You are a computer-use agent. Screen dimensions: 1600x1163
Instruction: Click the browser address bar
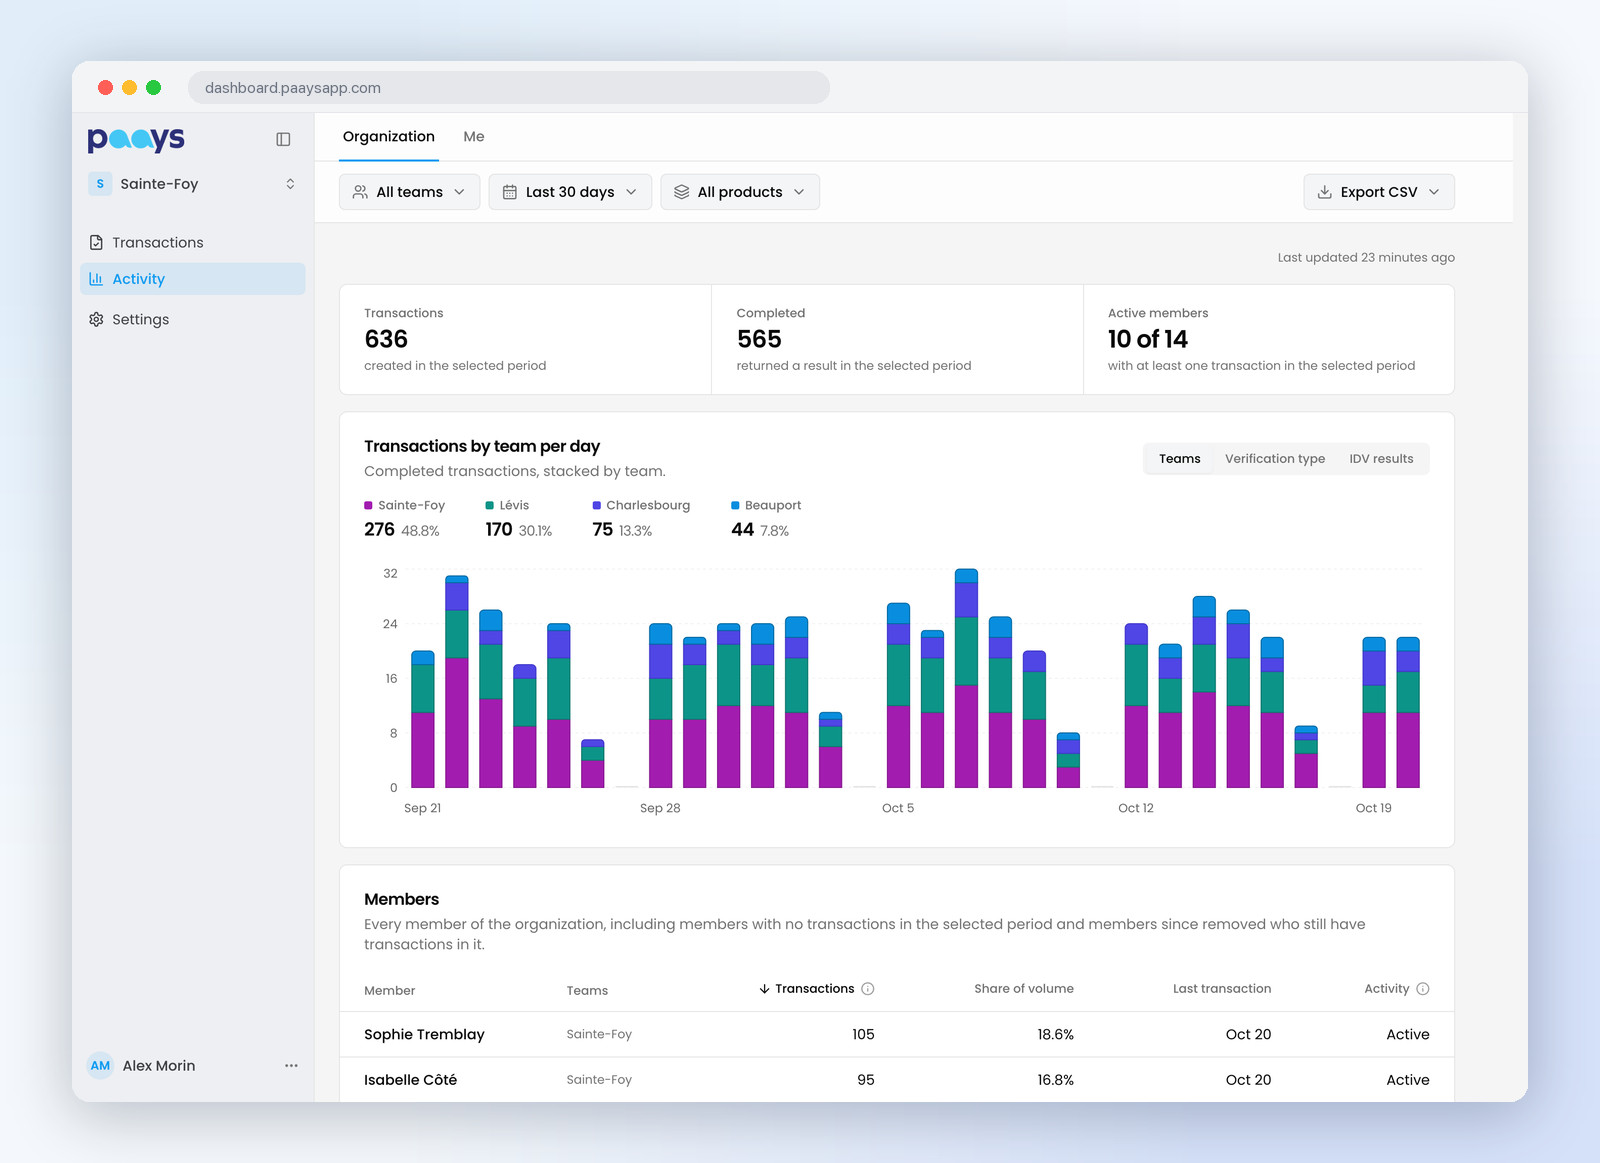click(x=509, y=87)
